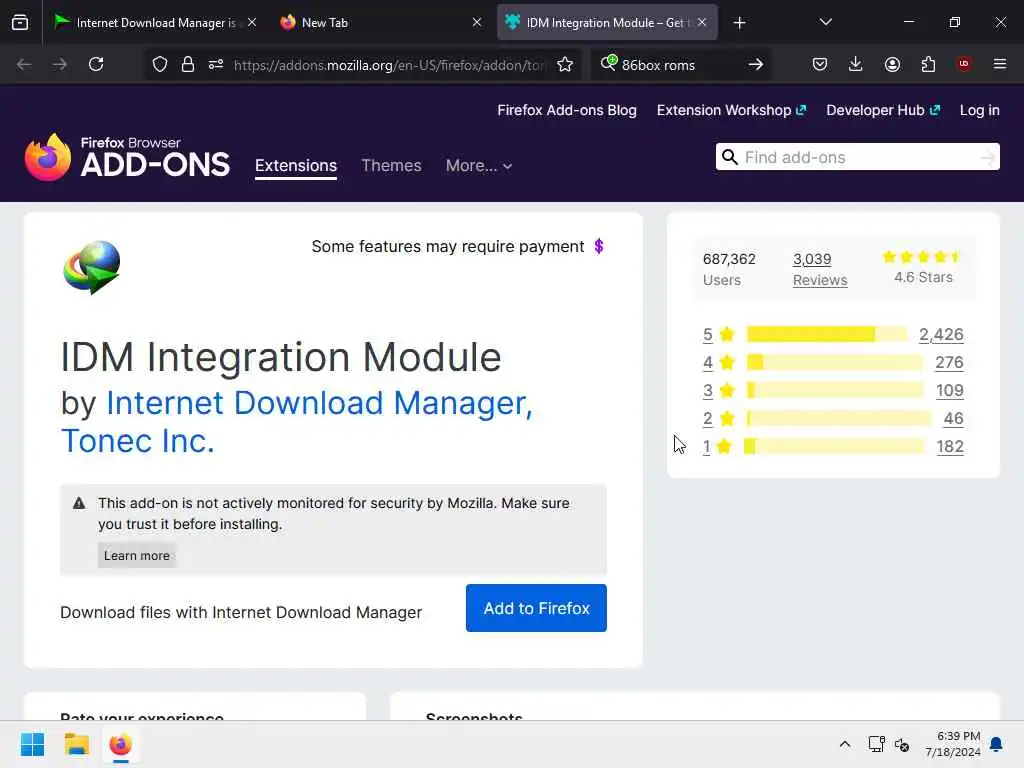
Task: Open Firefox application hamburger menu
Action: [x=1000, y=65]
